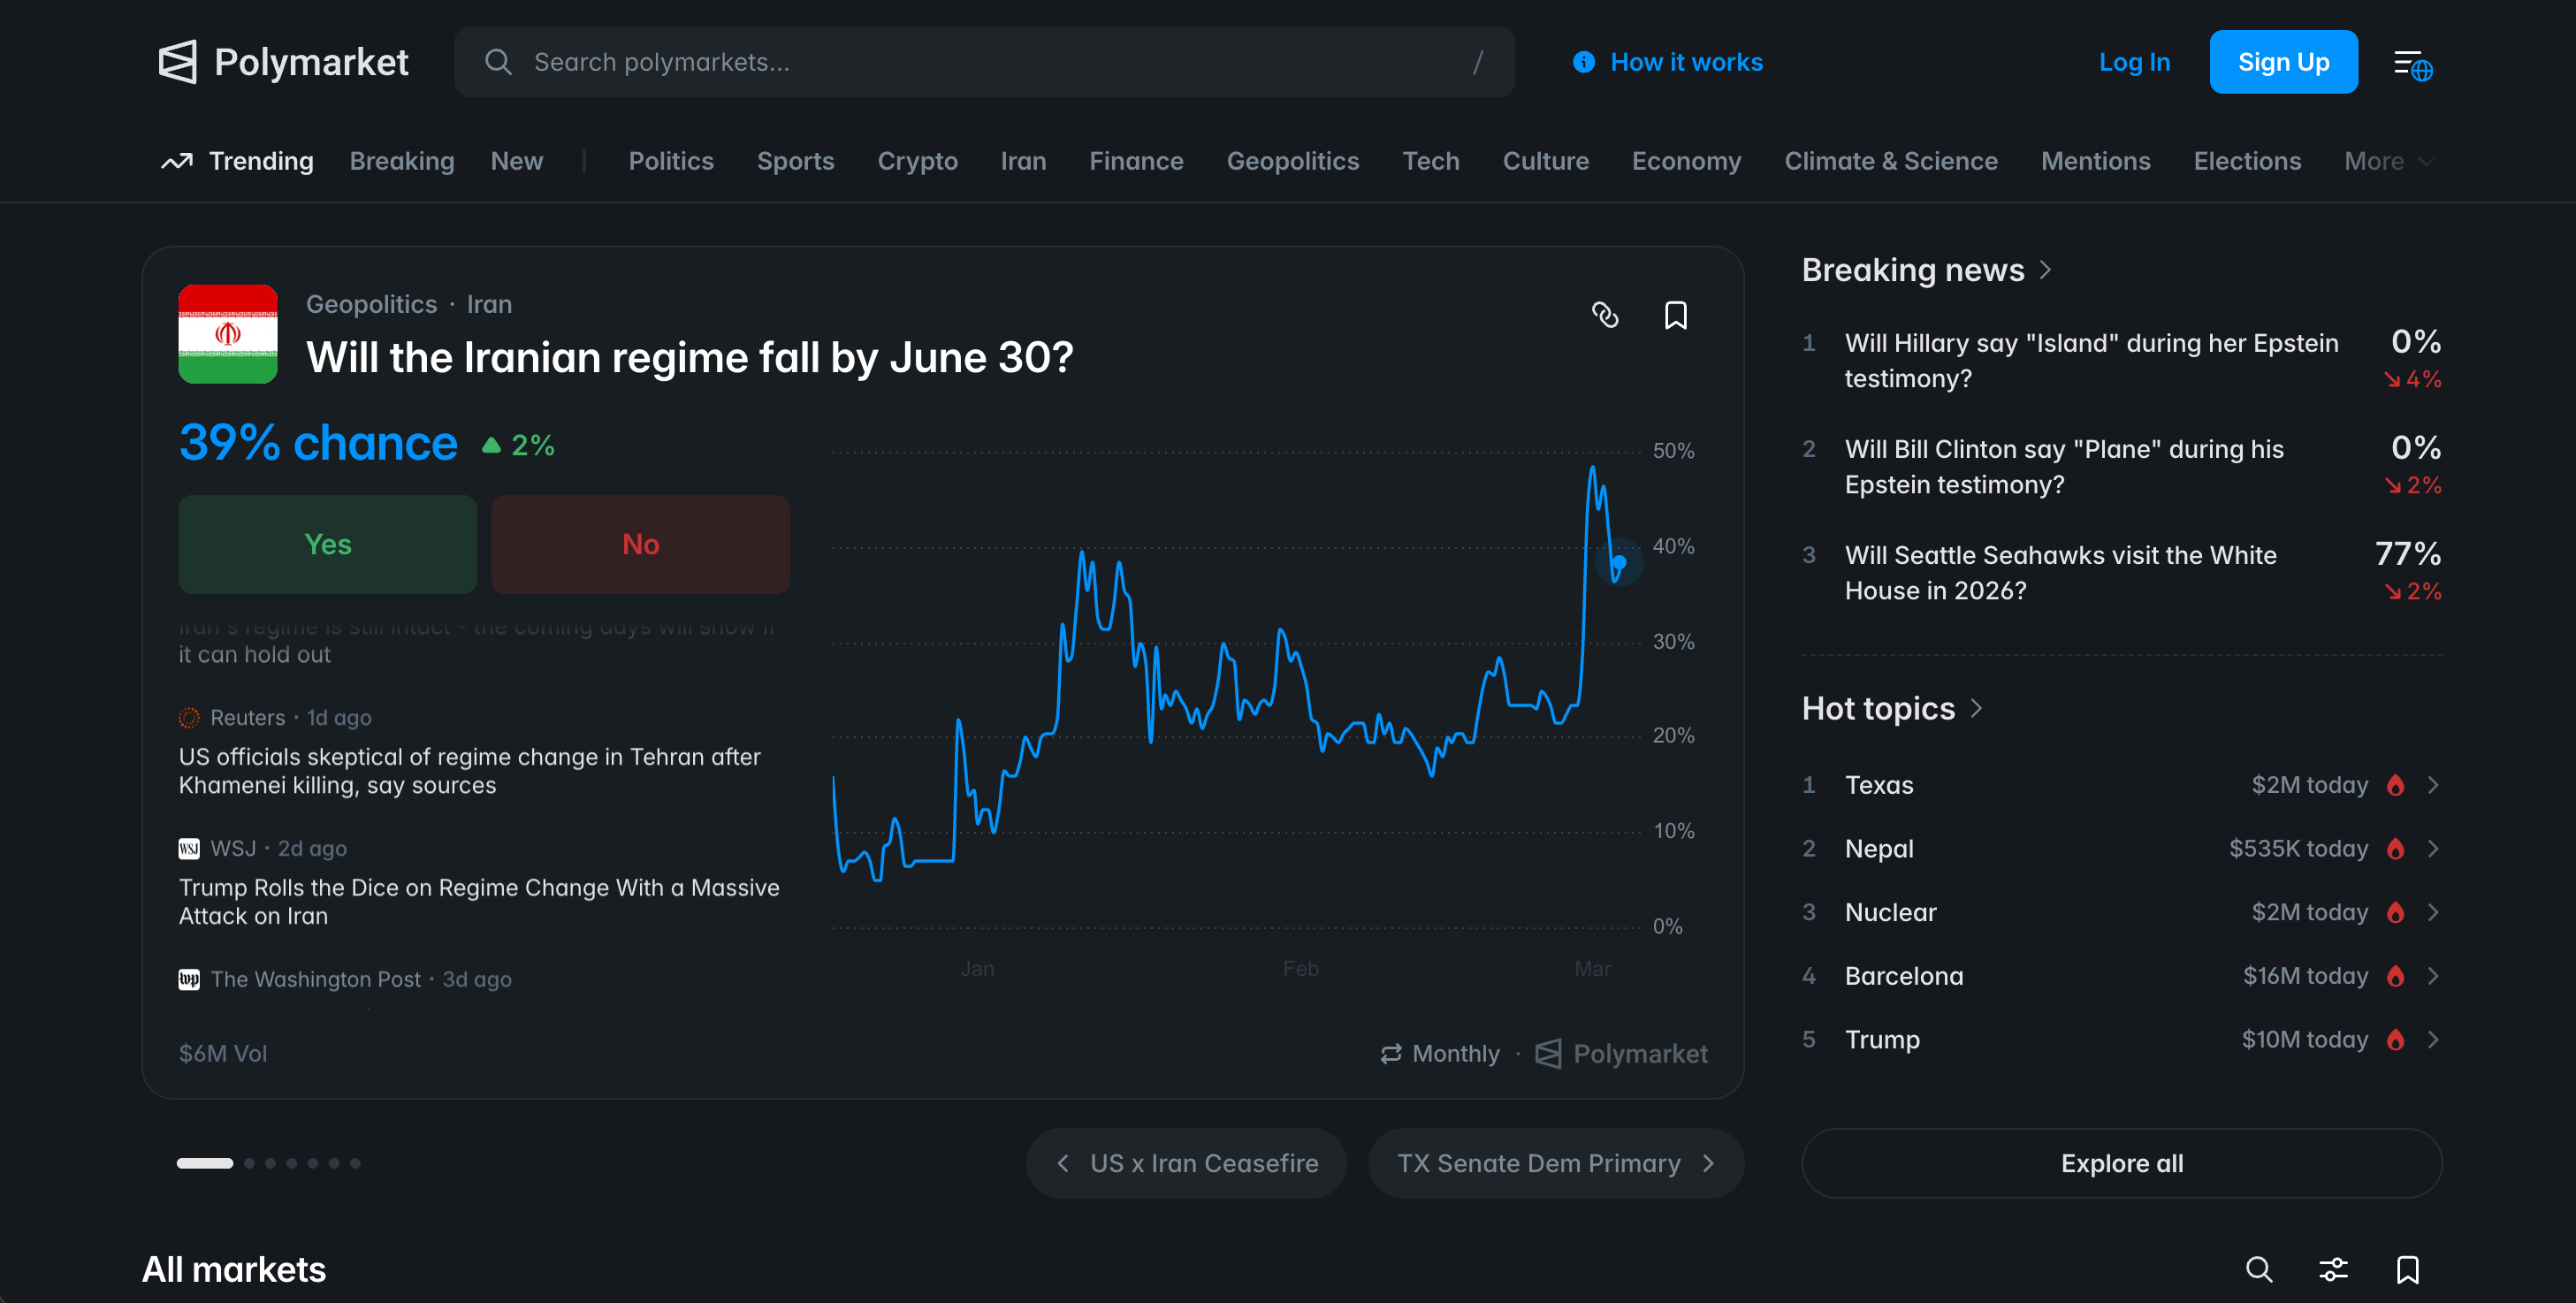Viewport: 2576px width, 1303px height.
Task: Click the search icon in All markets
Action: click(x=2258, y=1269)
